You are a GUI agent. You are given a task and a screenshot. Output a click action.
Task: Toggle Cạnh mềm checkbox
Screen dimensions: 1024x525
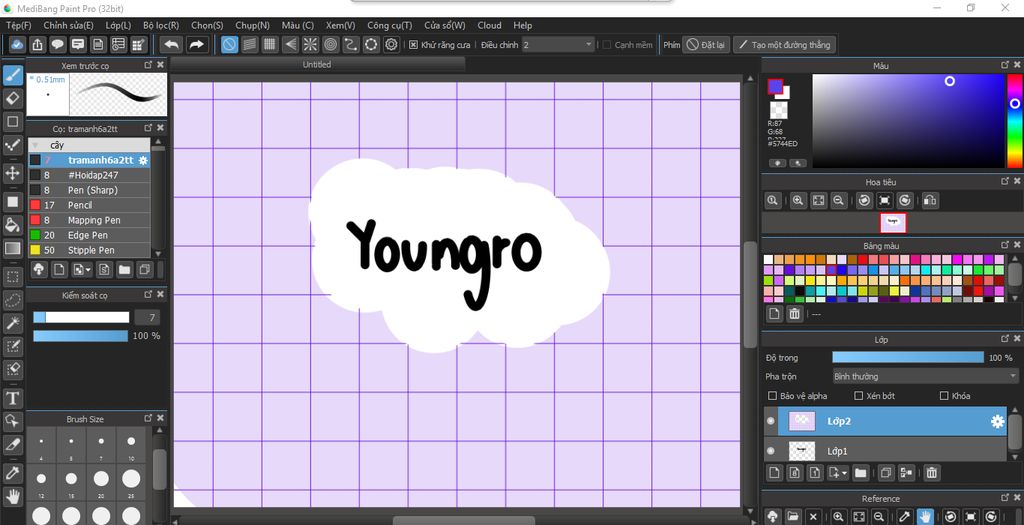coord(607,45)
